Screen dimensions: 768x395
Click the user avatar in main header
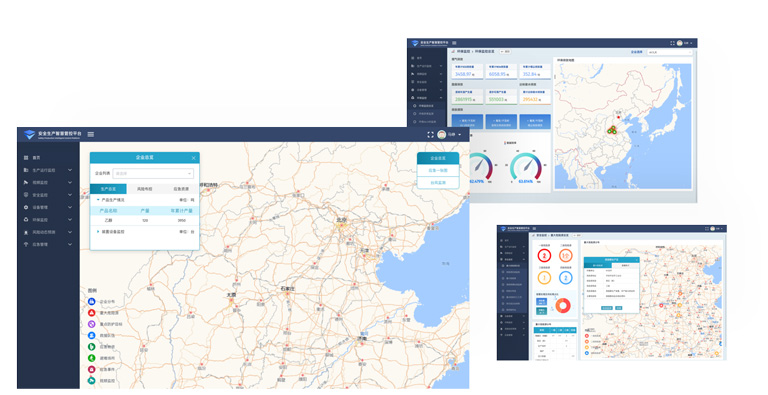442,135
